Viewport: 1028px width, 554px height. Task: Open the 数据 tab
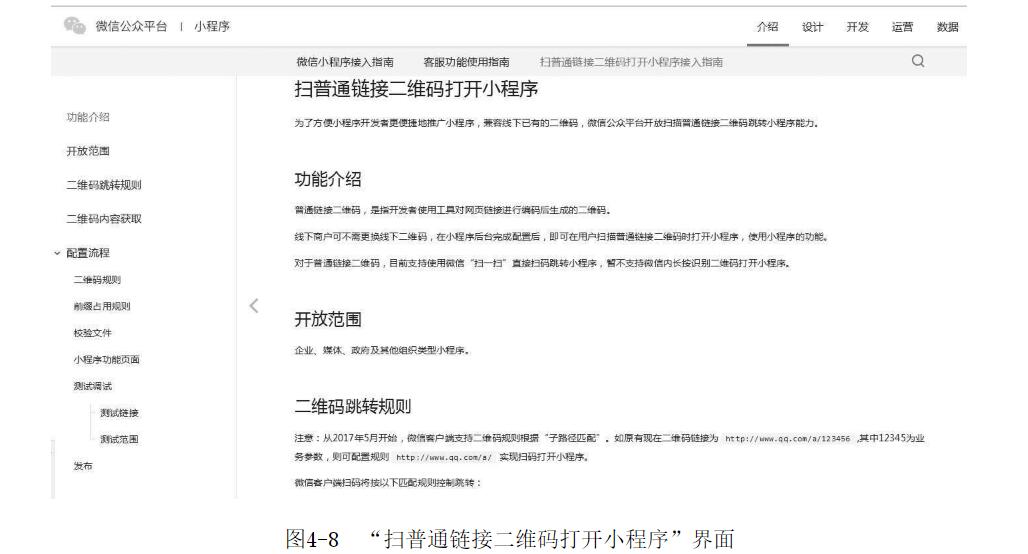click(947, 27)
